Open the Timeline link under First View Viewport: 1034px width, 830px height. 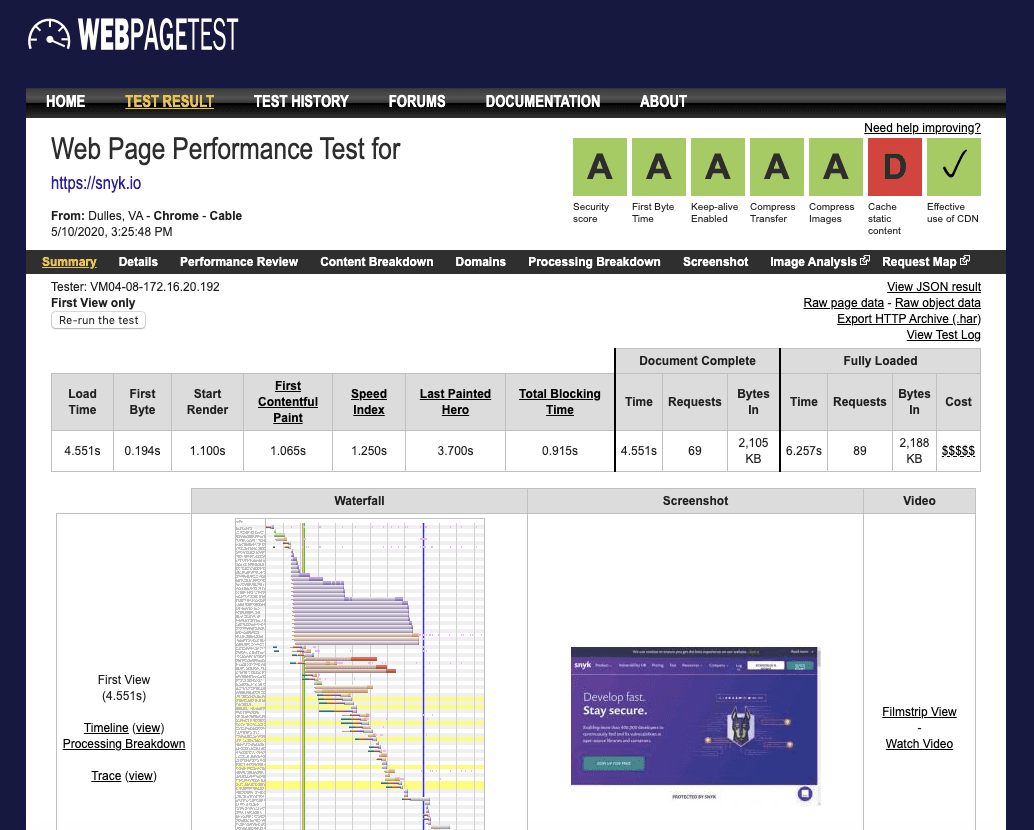(106, 727)
